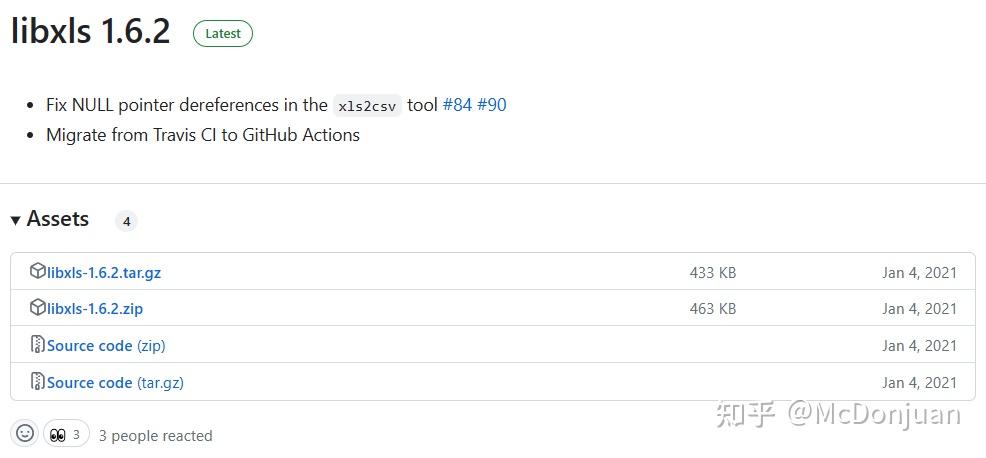986x458 pixels.
Task: Click the file-zip icon beside Source code (zip)
Action: [x=38, y=345]
